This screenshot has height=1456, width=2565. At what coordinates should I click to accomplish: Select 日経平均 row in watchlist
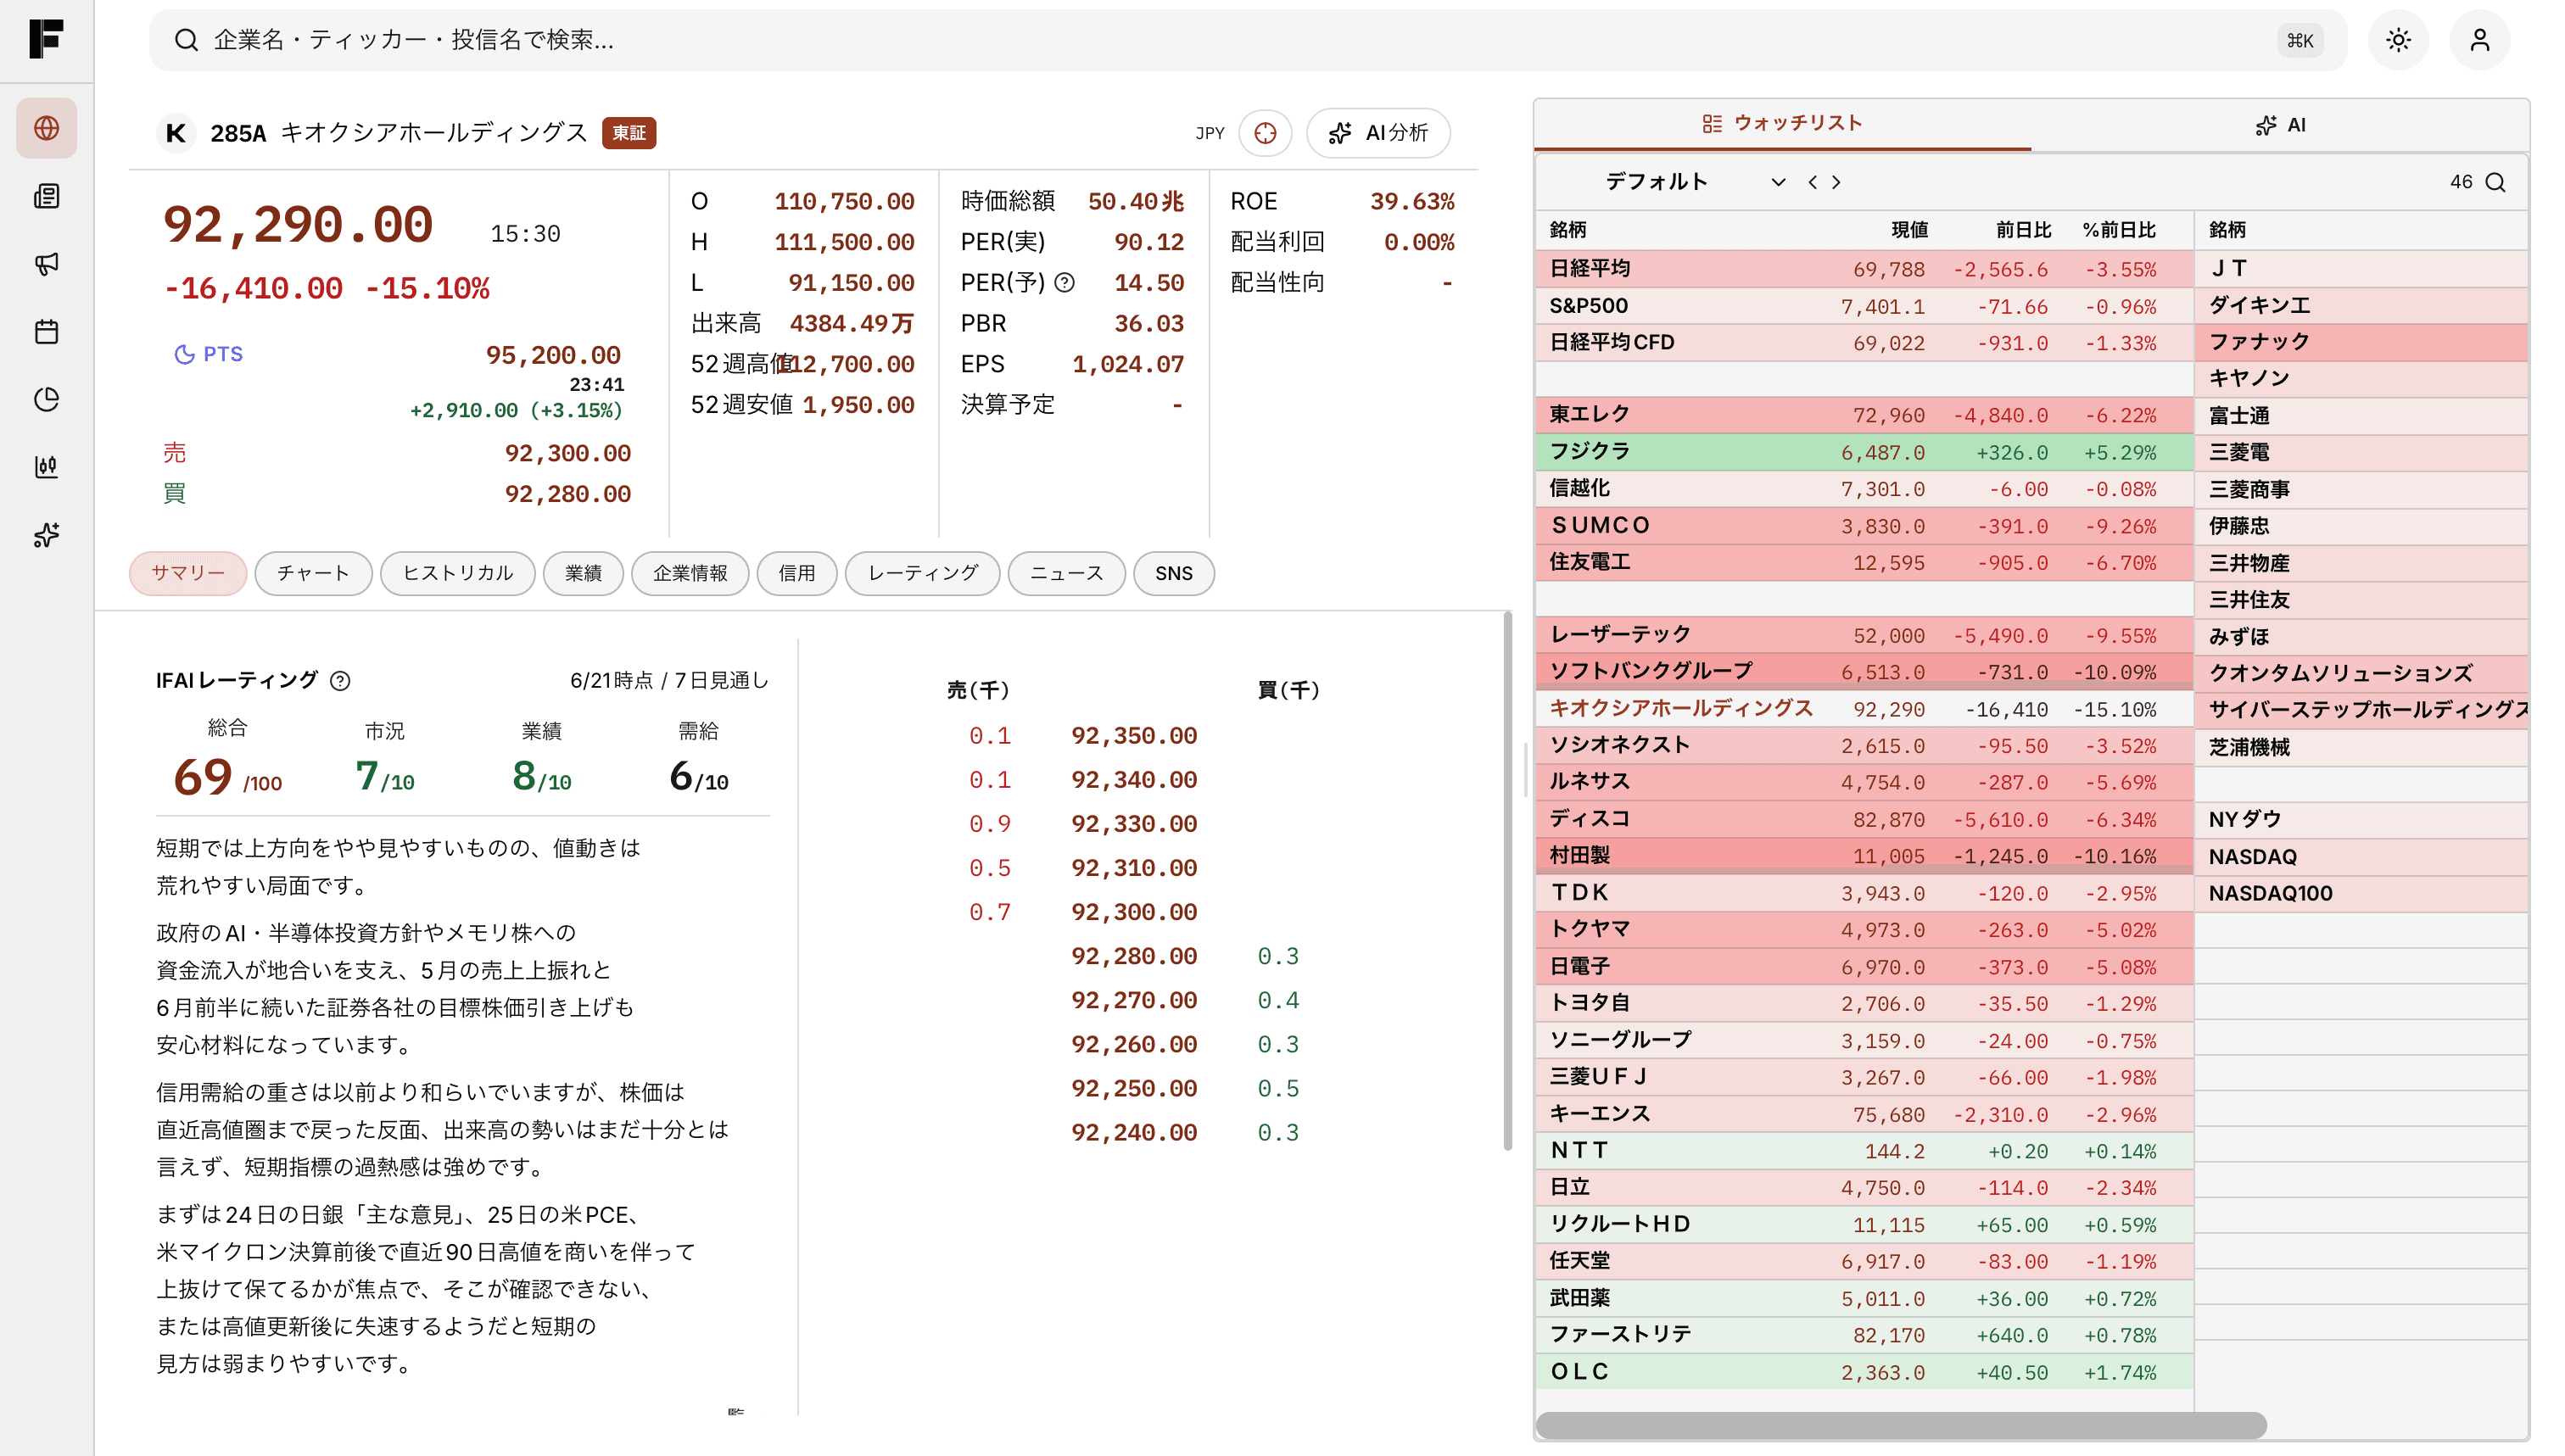[x=1864, y=269]
